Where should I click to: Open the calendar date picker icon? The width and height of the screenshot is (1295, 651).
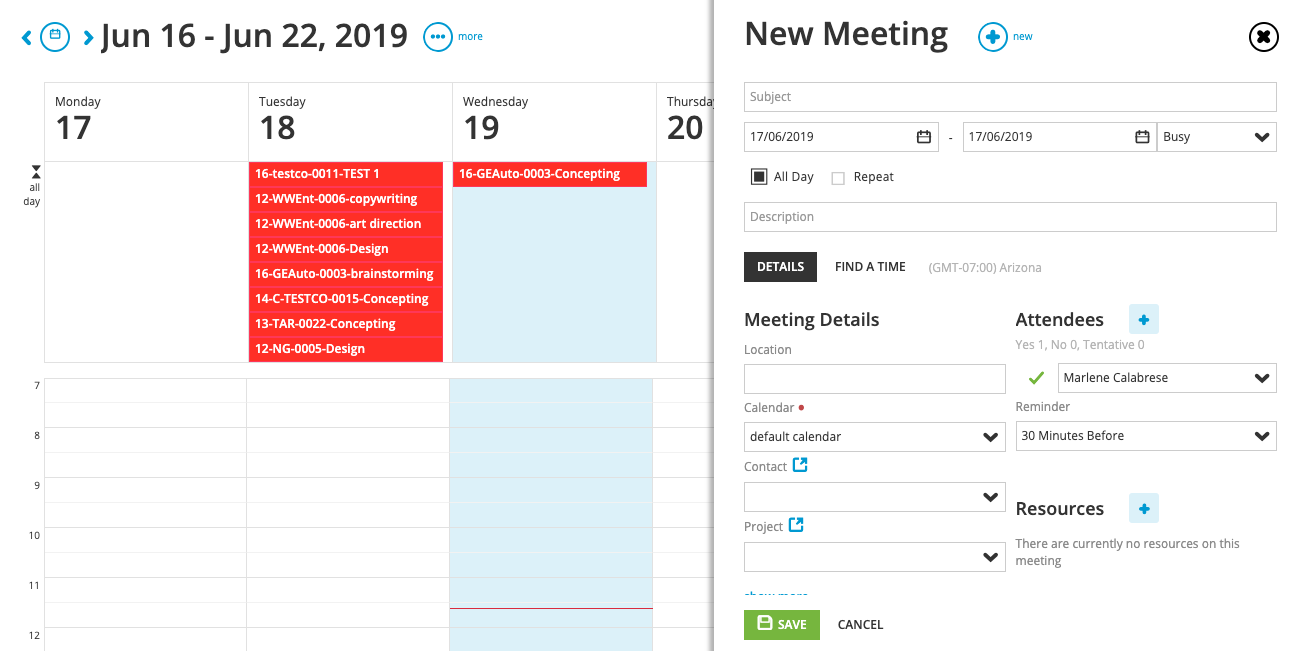[x=55, y=37]
